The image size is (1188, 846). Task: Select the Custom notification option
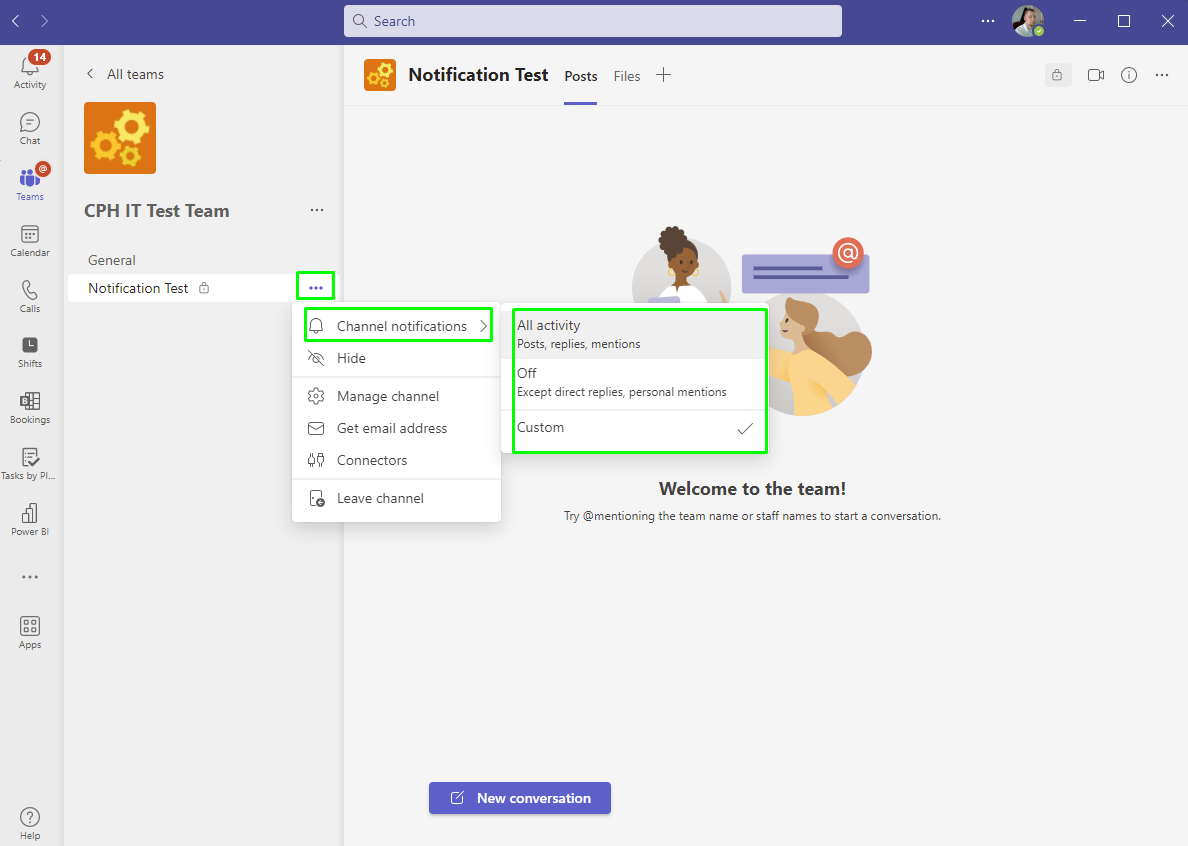tap(635, 428)
